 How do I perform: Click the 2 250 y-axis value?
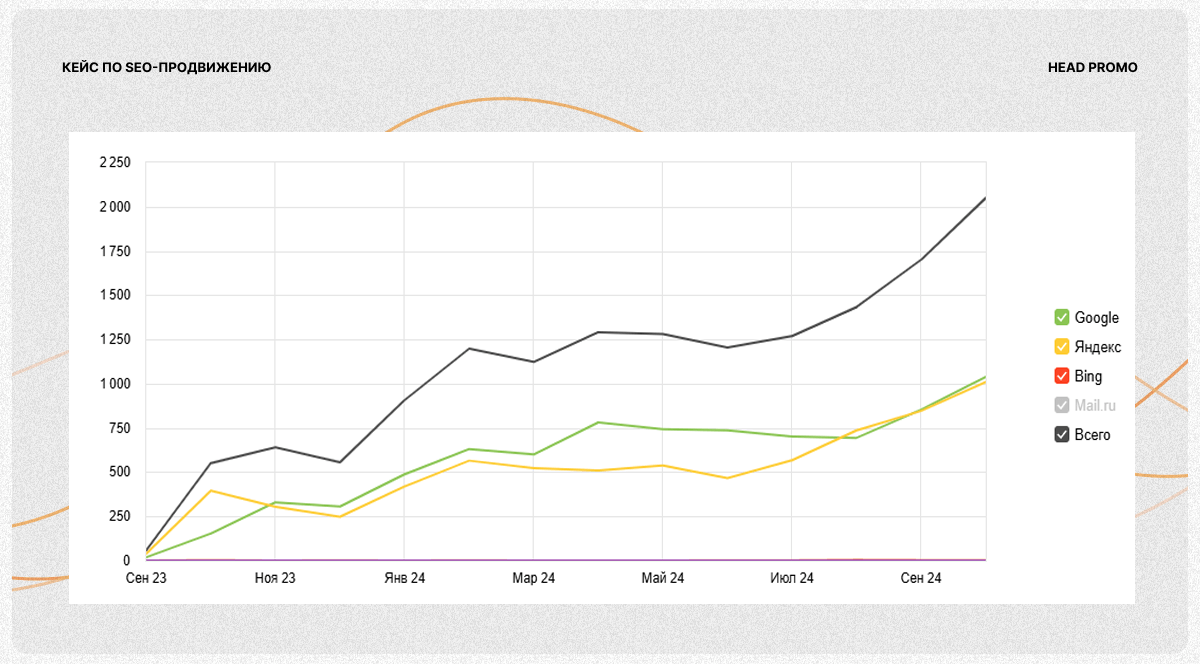[115, 162]
